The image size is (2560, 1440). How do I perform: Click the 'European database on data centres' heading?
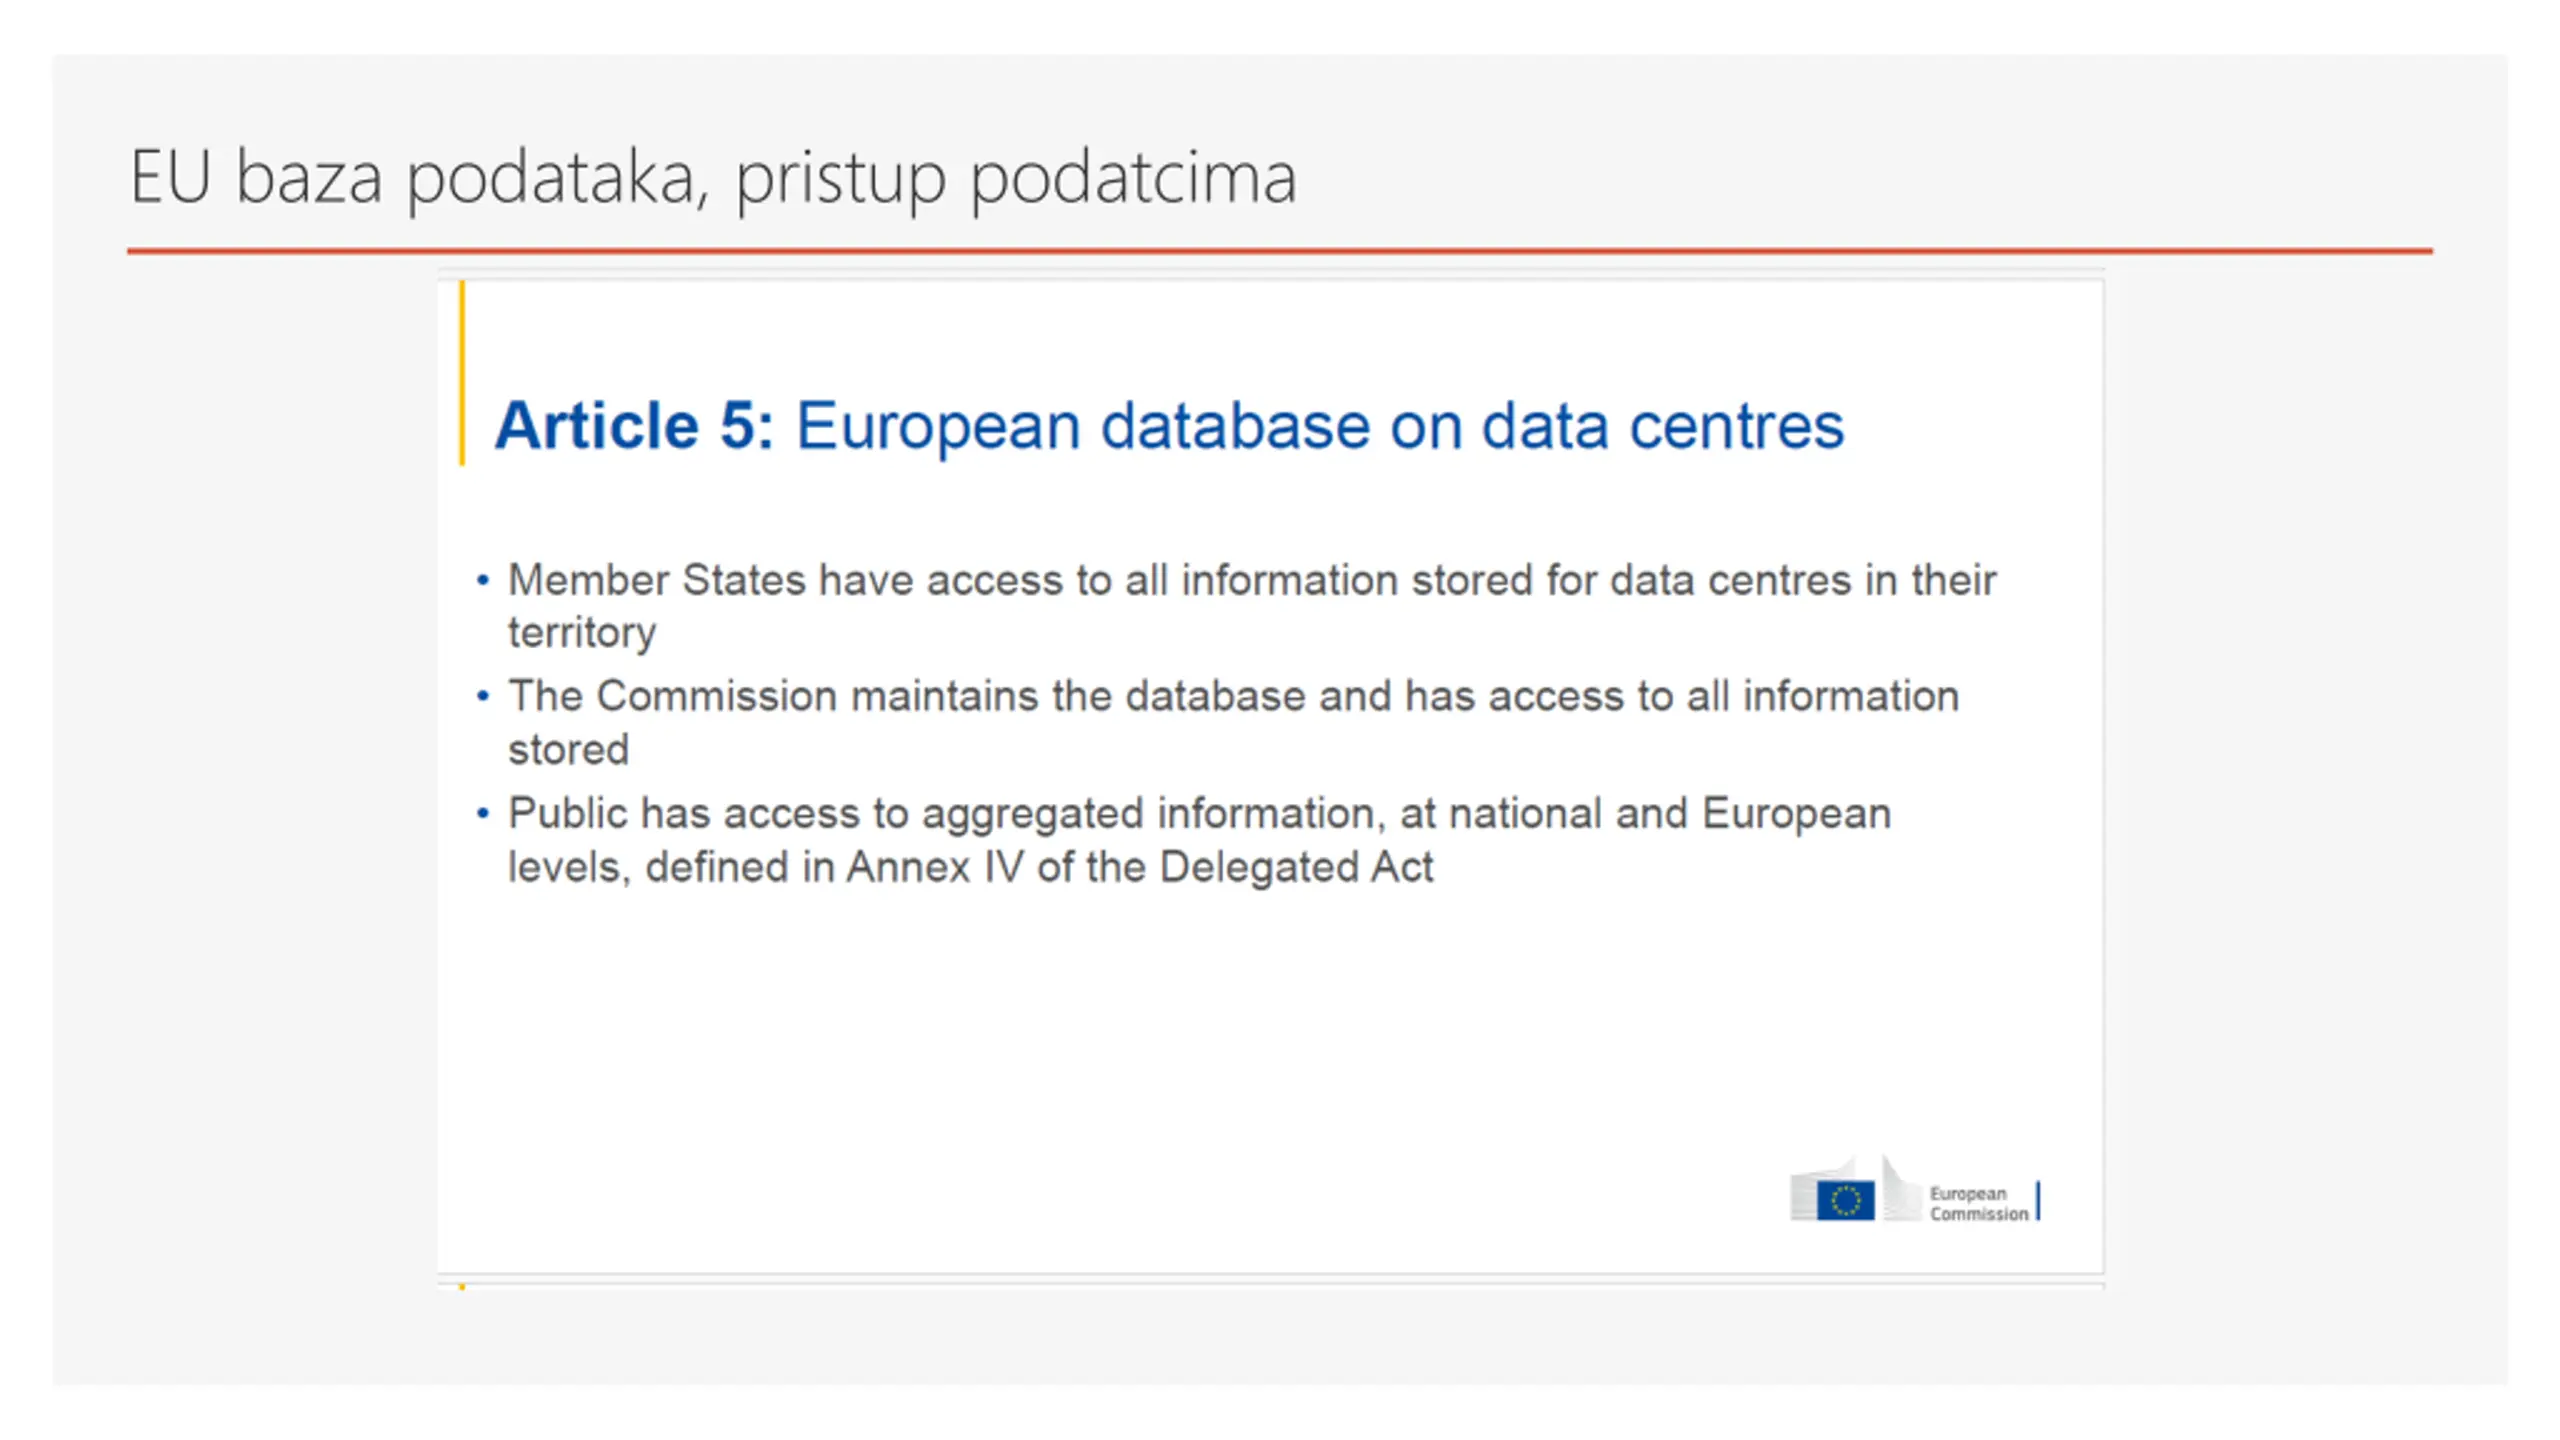tap(1319, 427)
